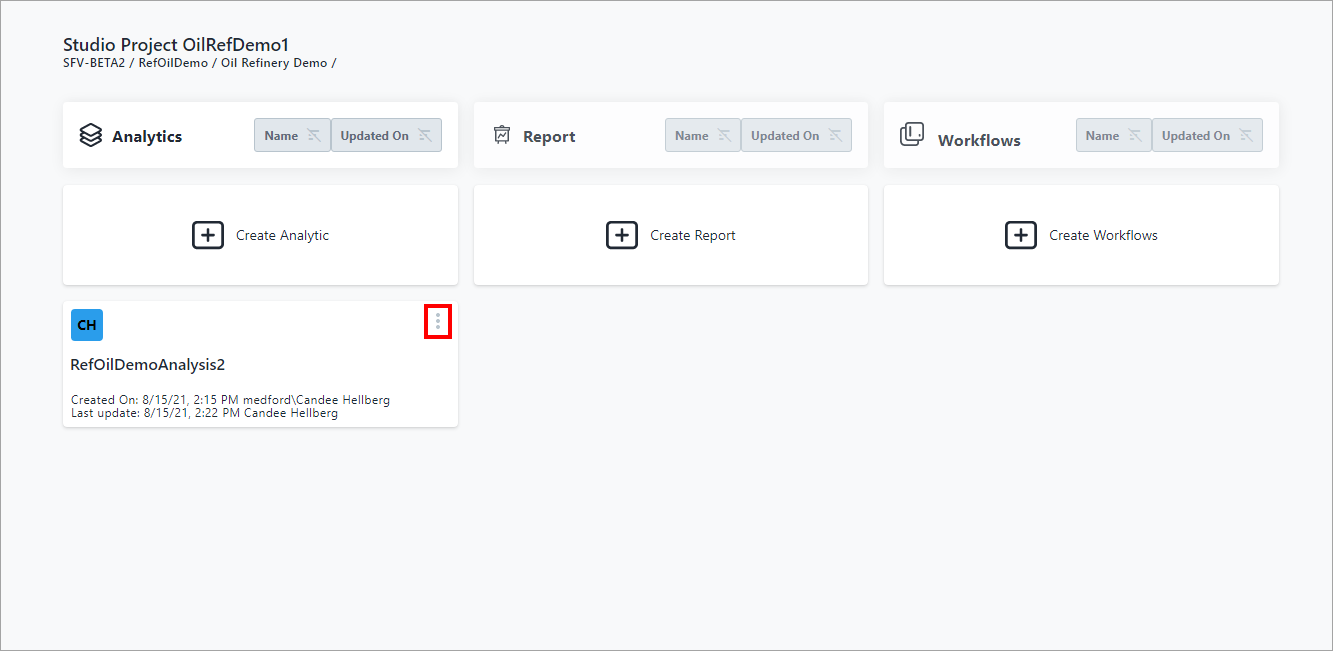Click the Analytics layers icon

(x=91, y=135)
